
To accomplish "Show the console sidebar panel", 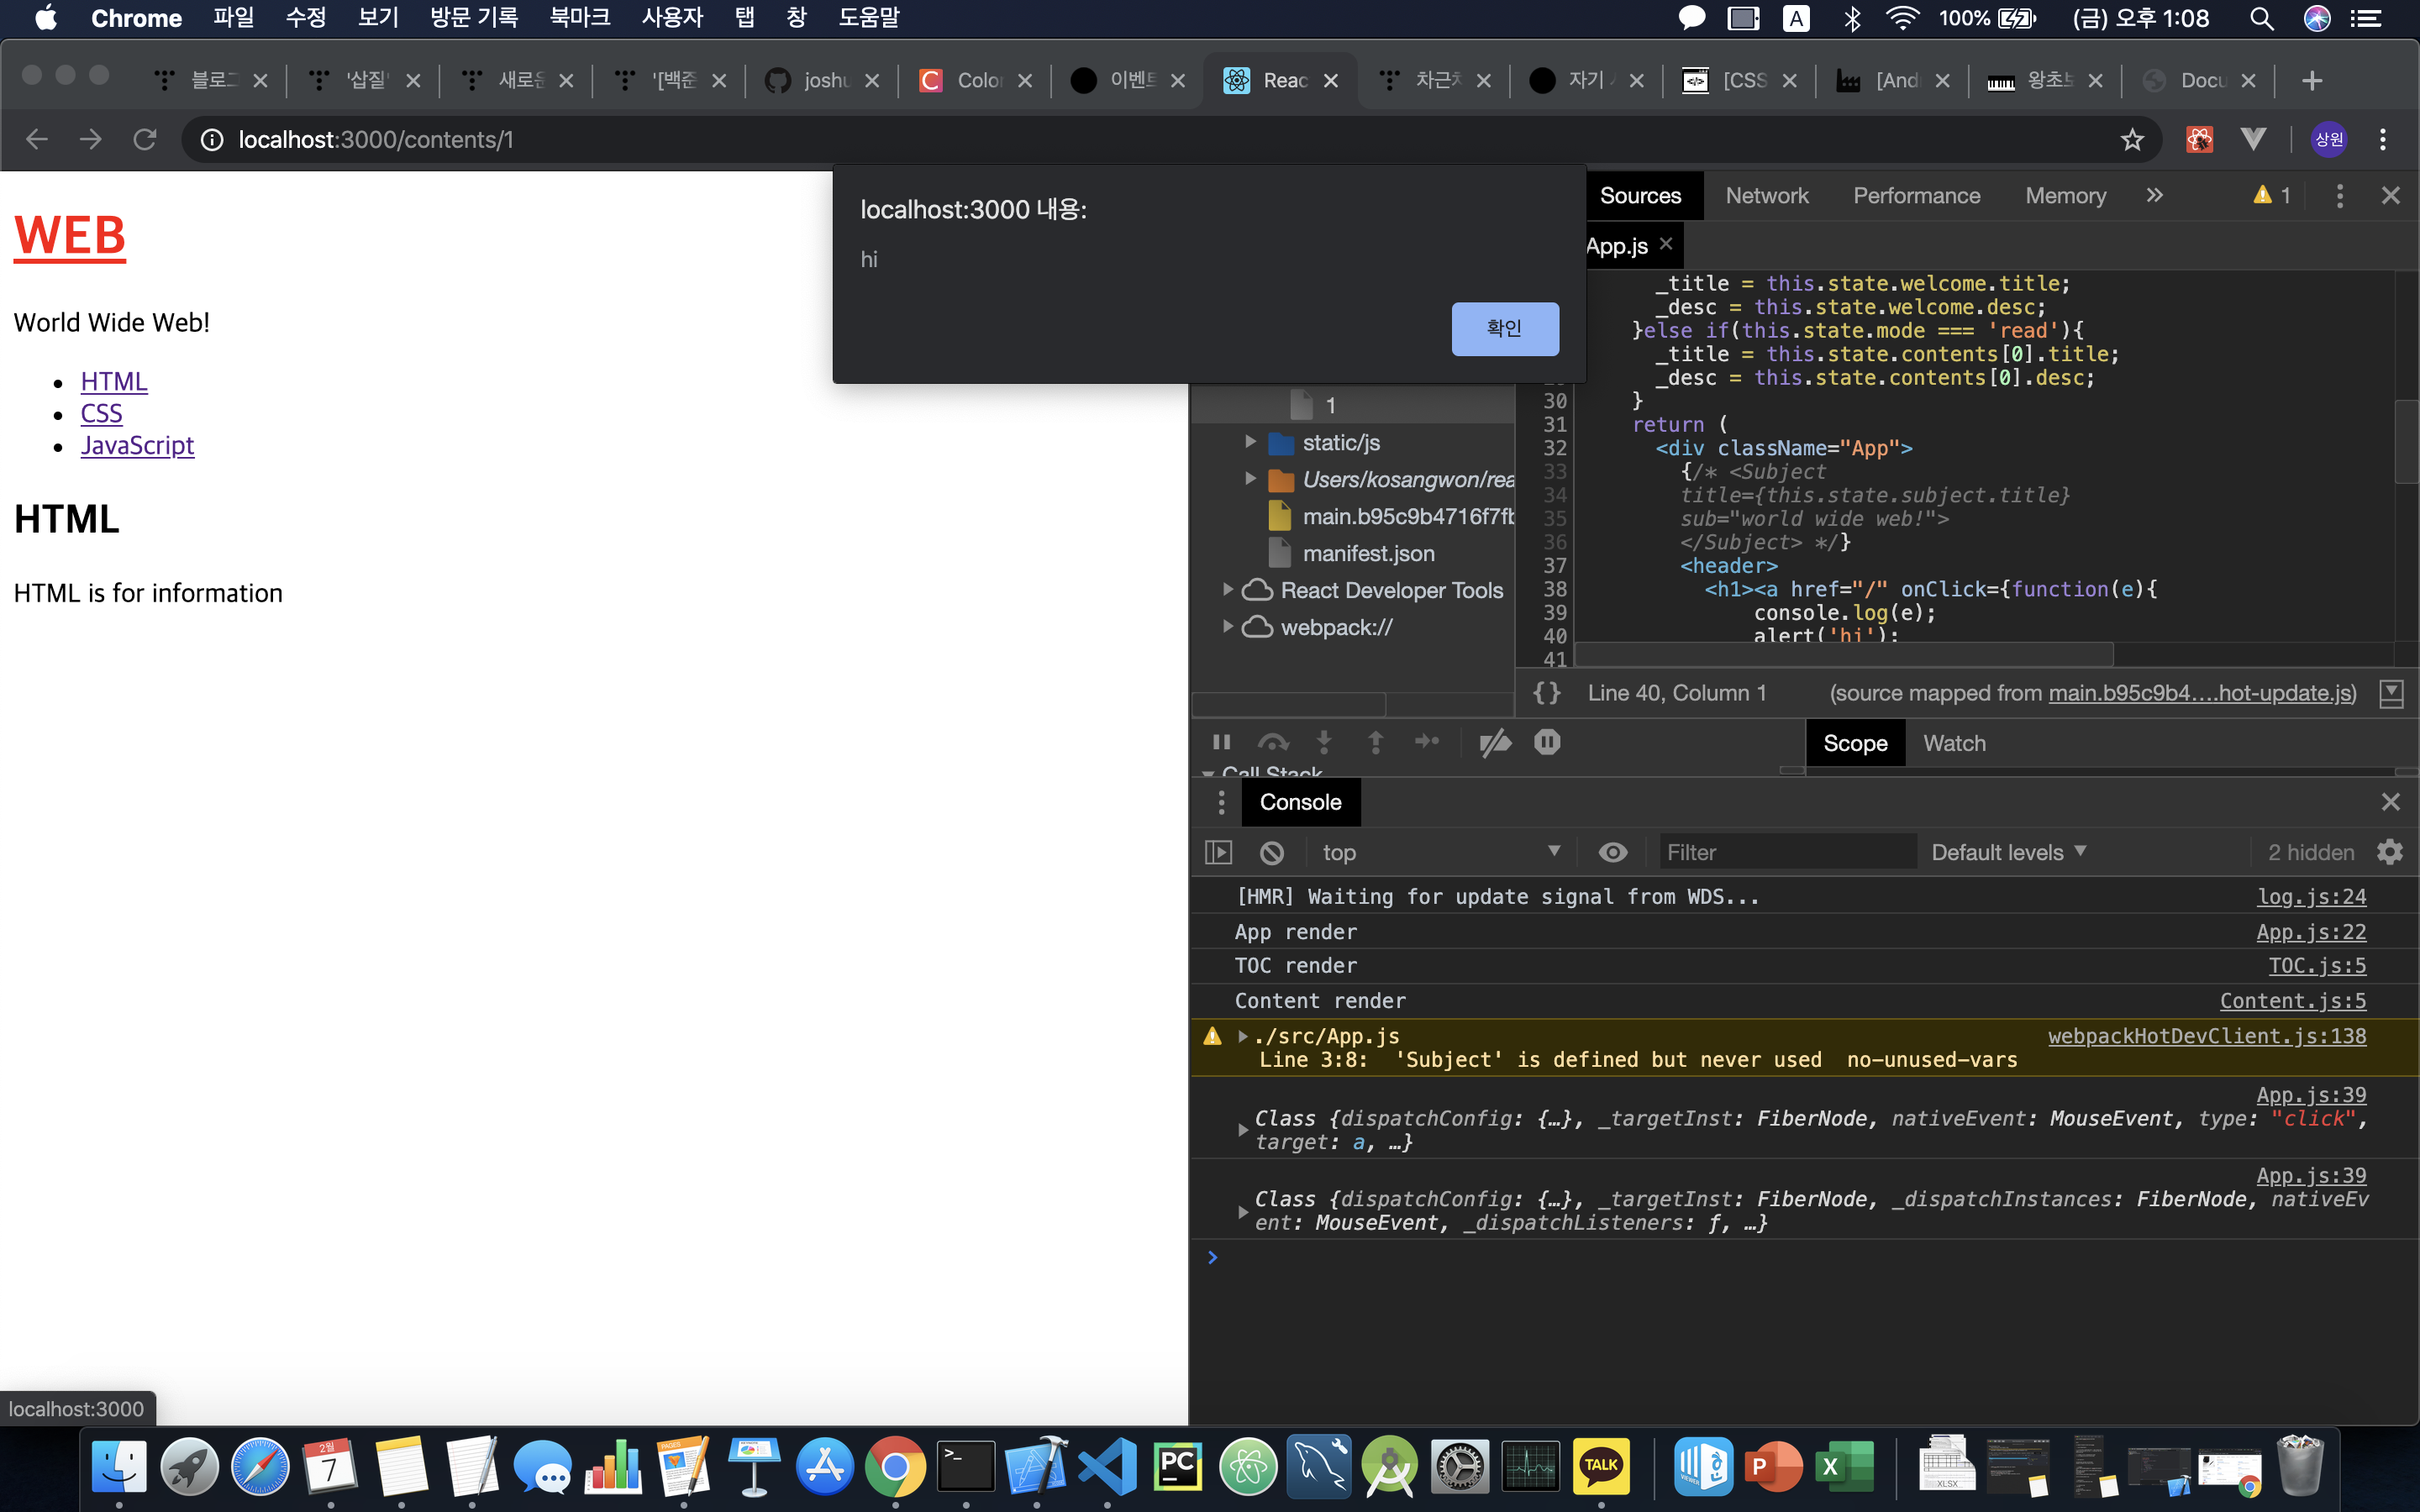I will (1218, 852).
